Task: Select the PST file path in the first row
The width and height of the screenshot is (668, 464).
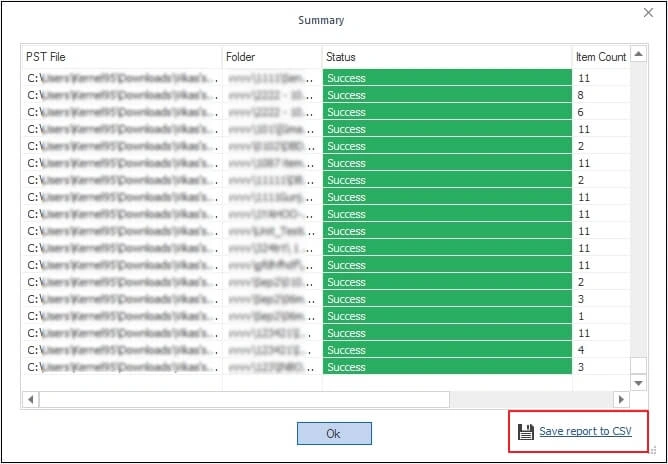Action: (x=122, y=78)
